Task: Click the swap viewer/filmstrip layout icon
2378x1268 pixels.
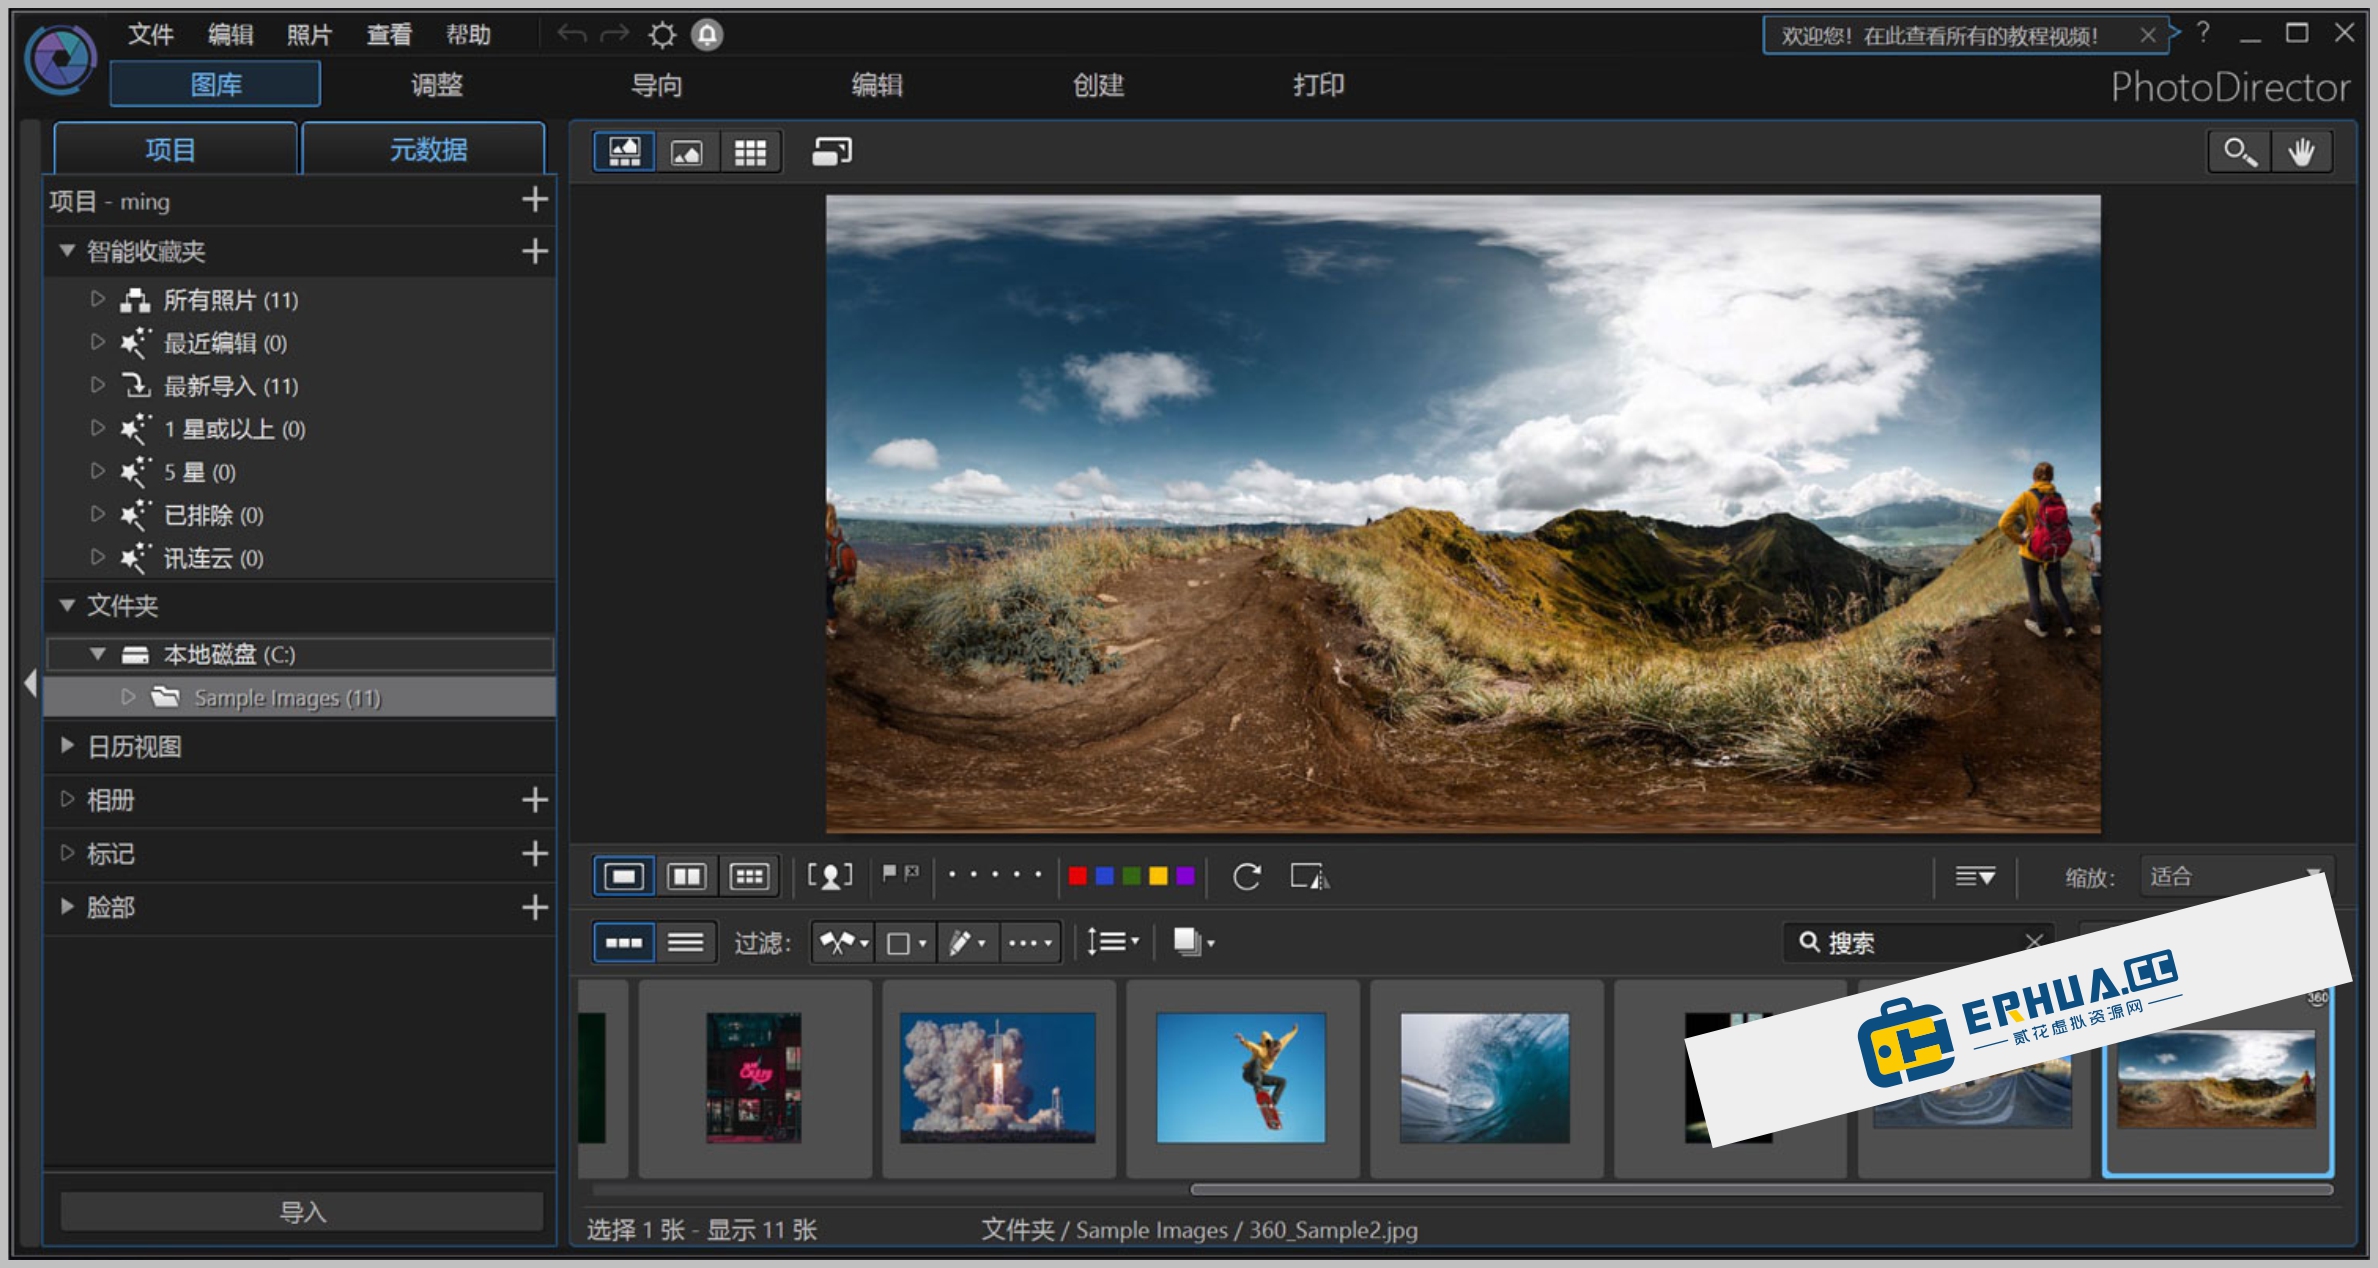Action: pyautogui.click(x=830, y=151)
